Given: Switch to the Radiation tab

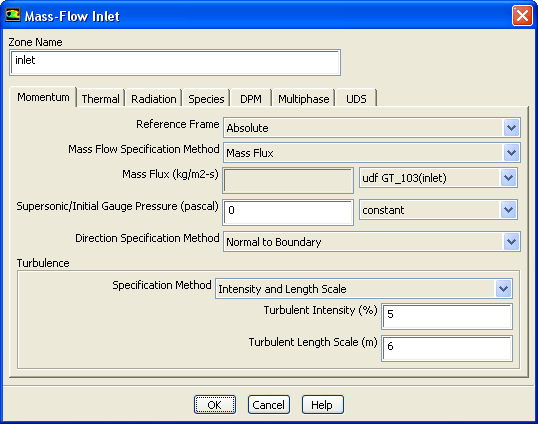Looking at the screenshot, I should (154, 99).
